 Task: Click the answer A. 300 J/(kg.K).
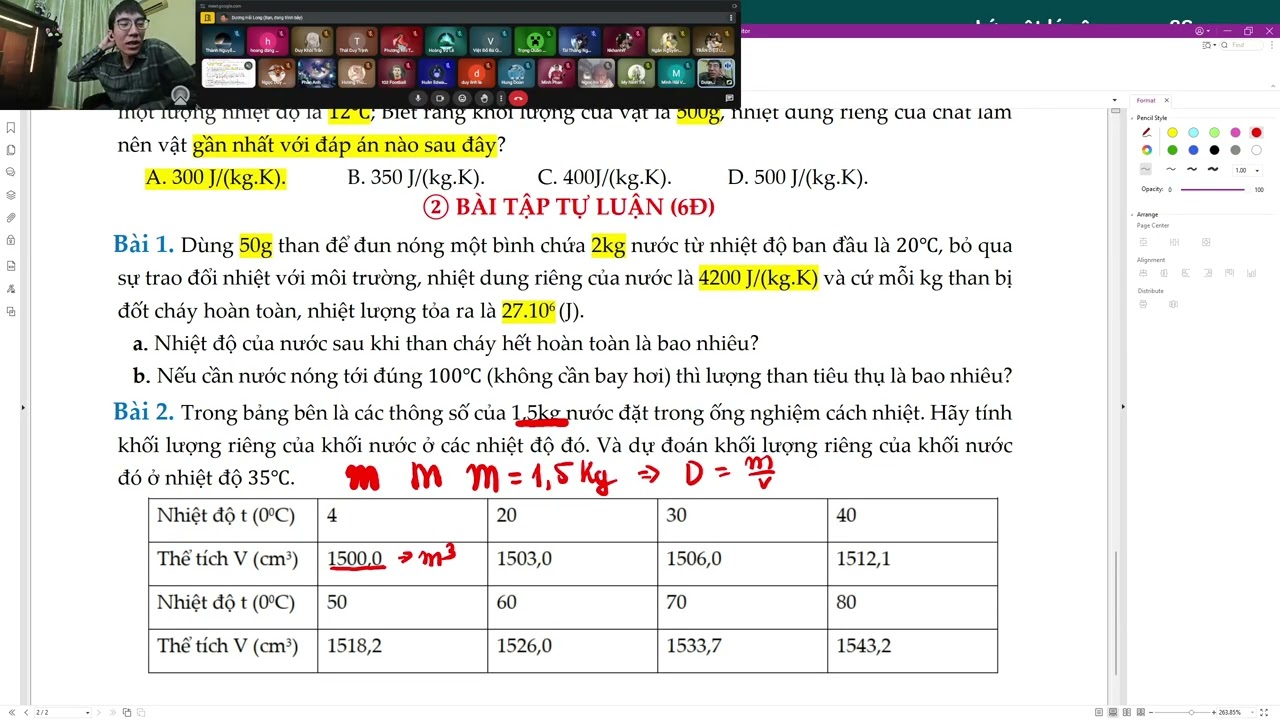coord(216,178)
